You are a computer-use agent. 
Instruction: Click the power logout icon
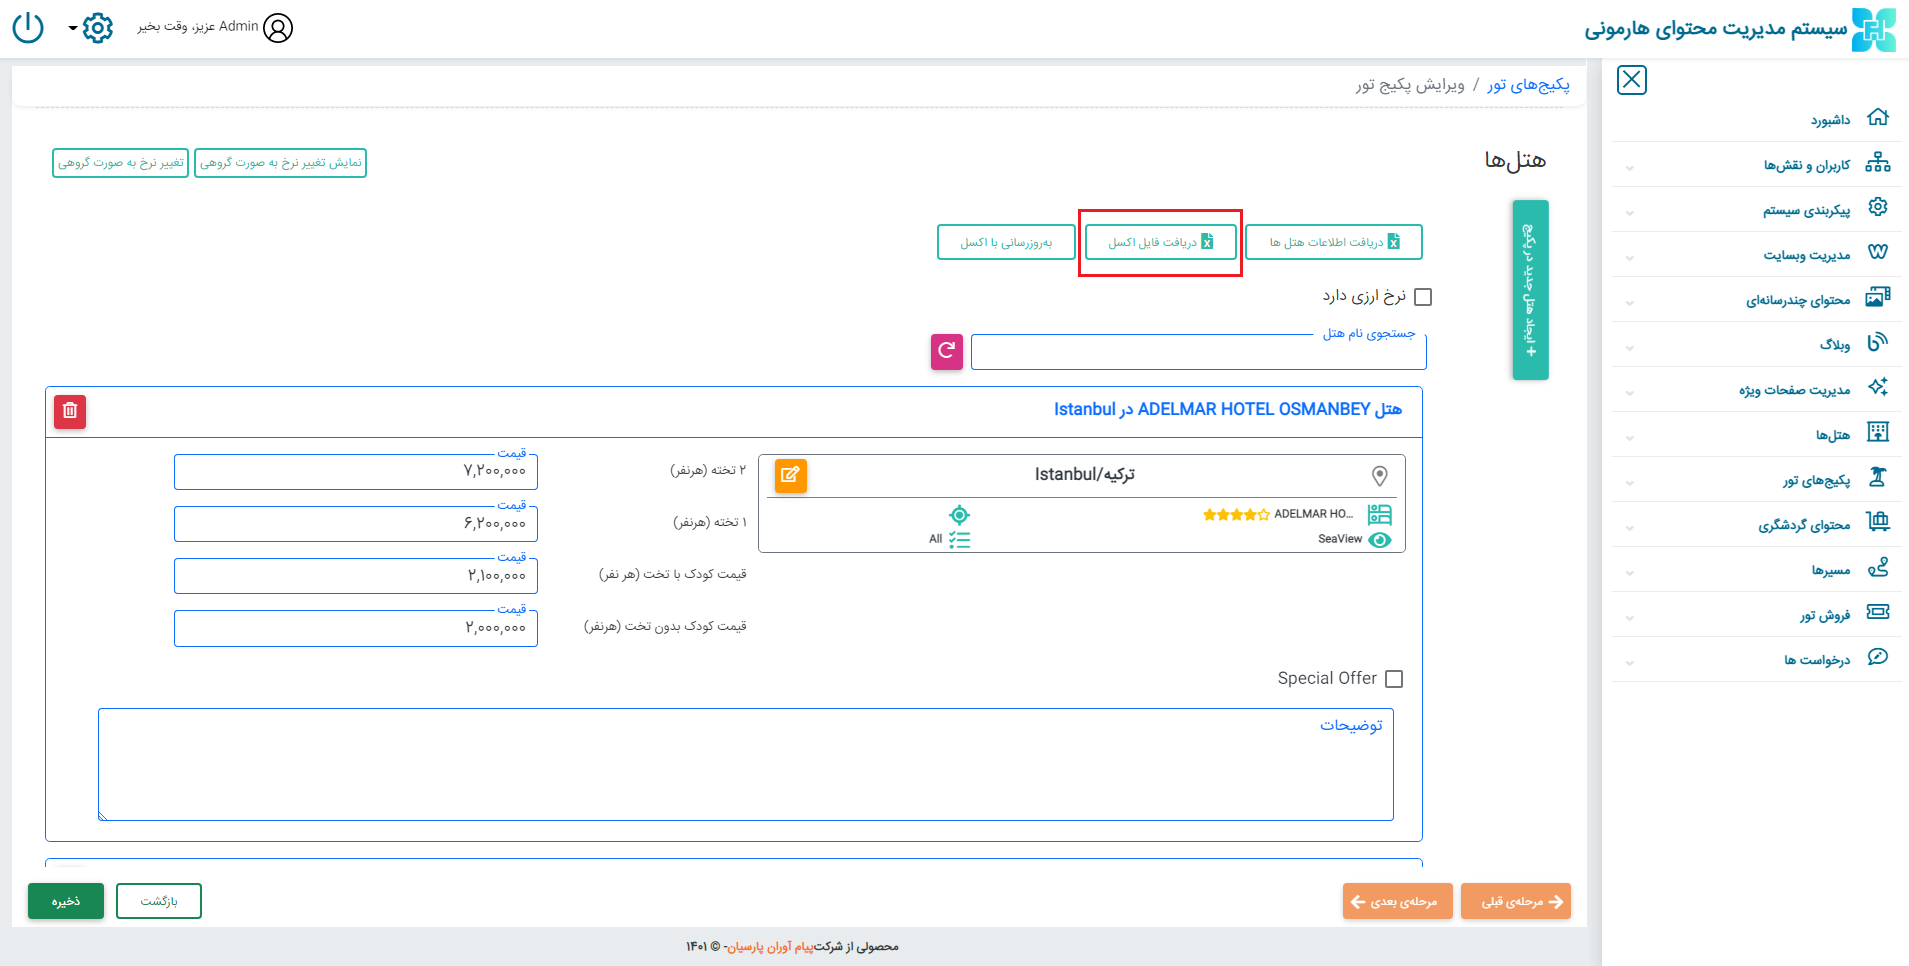point(28,27)
